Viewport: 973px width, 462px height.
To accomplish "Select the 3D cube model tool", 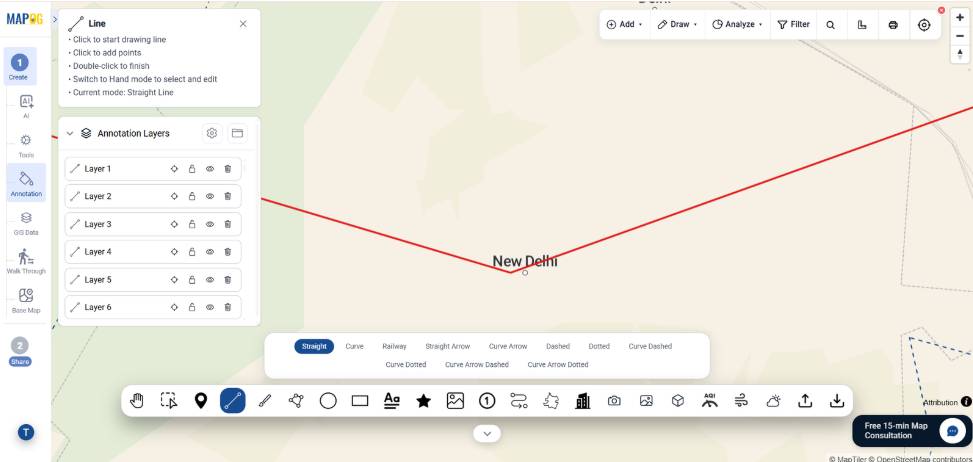I will (678, 401).
